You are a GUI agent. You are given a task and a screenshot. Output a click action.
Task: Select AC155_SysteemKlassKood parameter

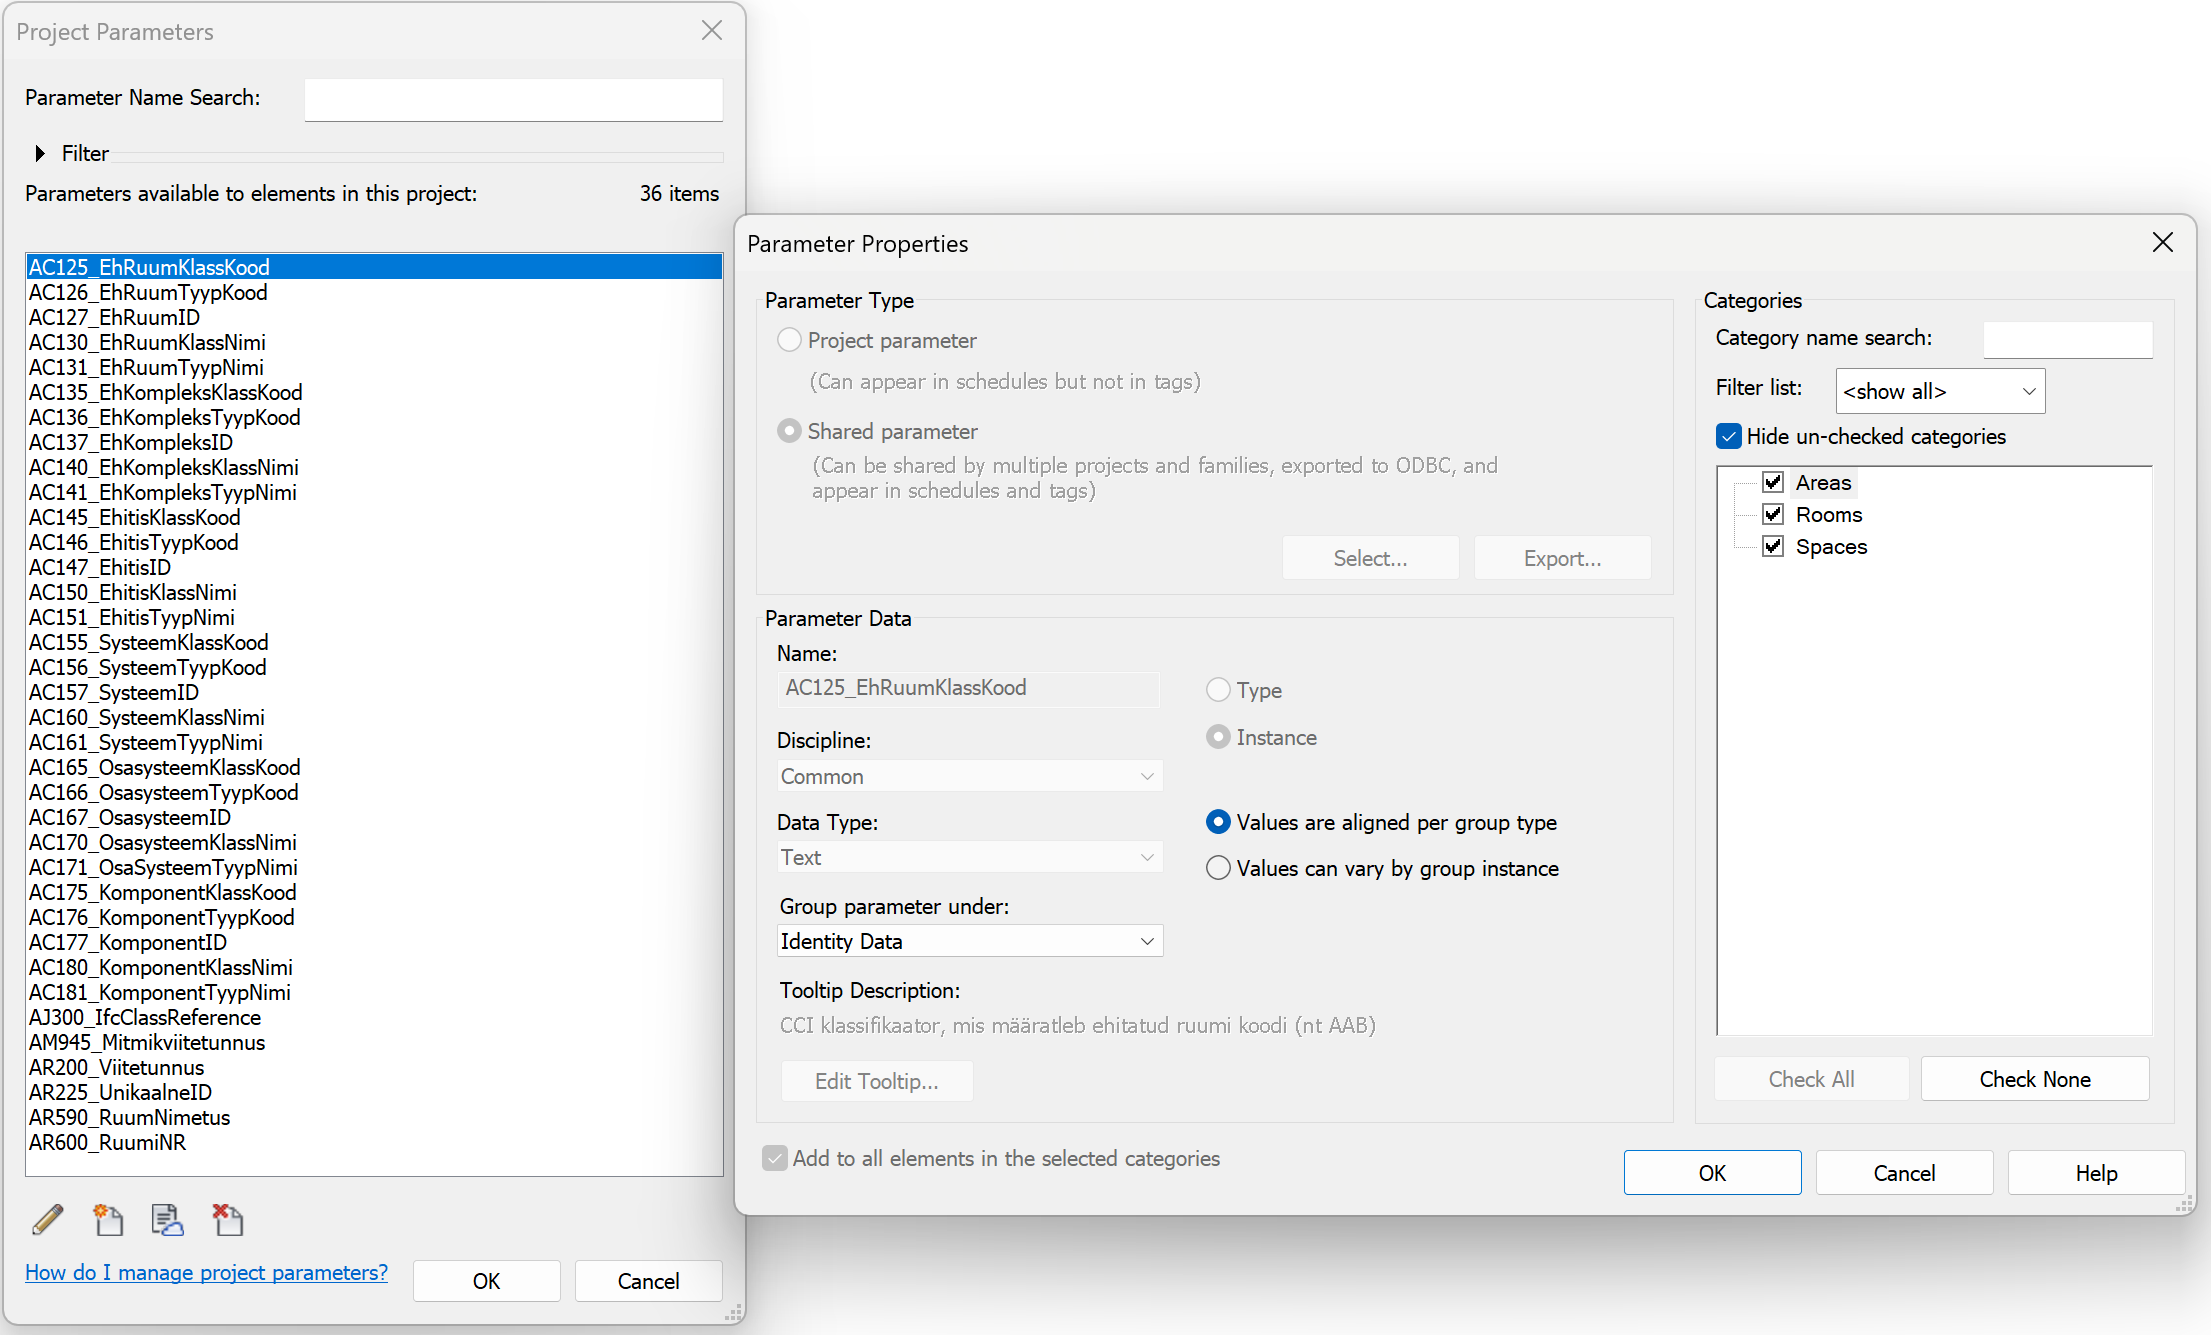click(x=374, y=642)
